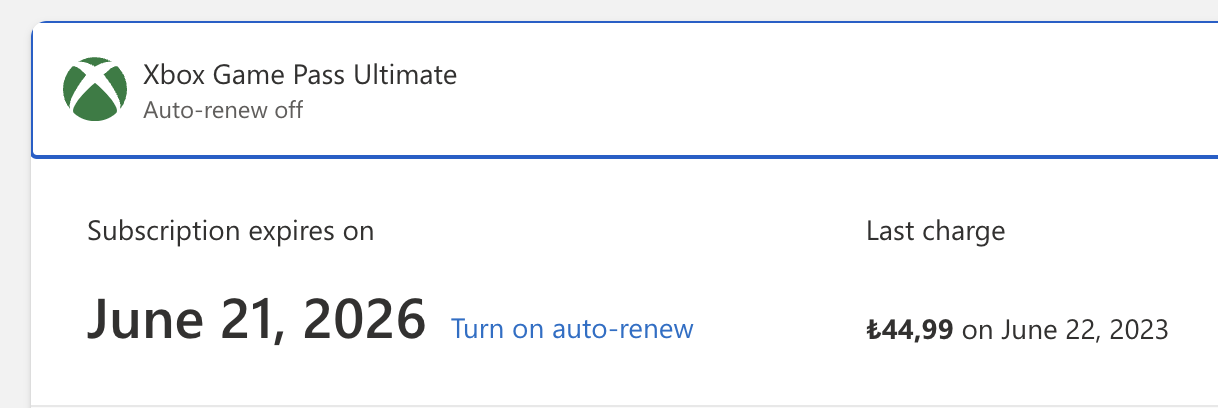Click the green Xbox logo icon

tap(95, 89)
